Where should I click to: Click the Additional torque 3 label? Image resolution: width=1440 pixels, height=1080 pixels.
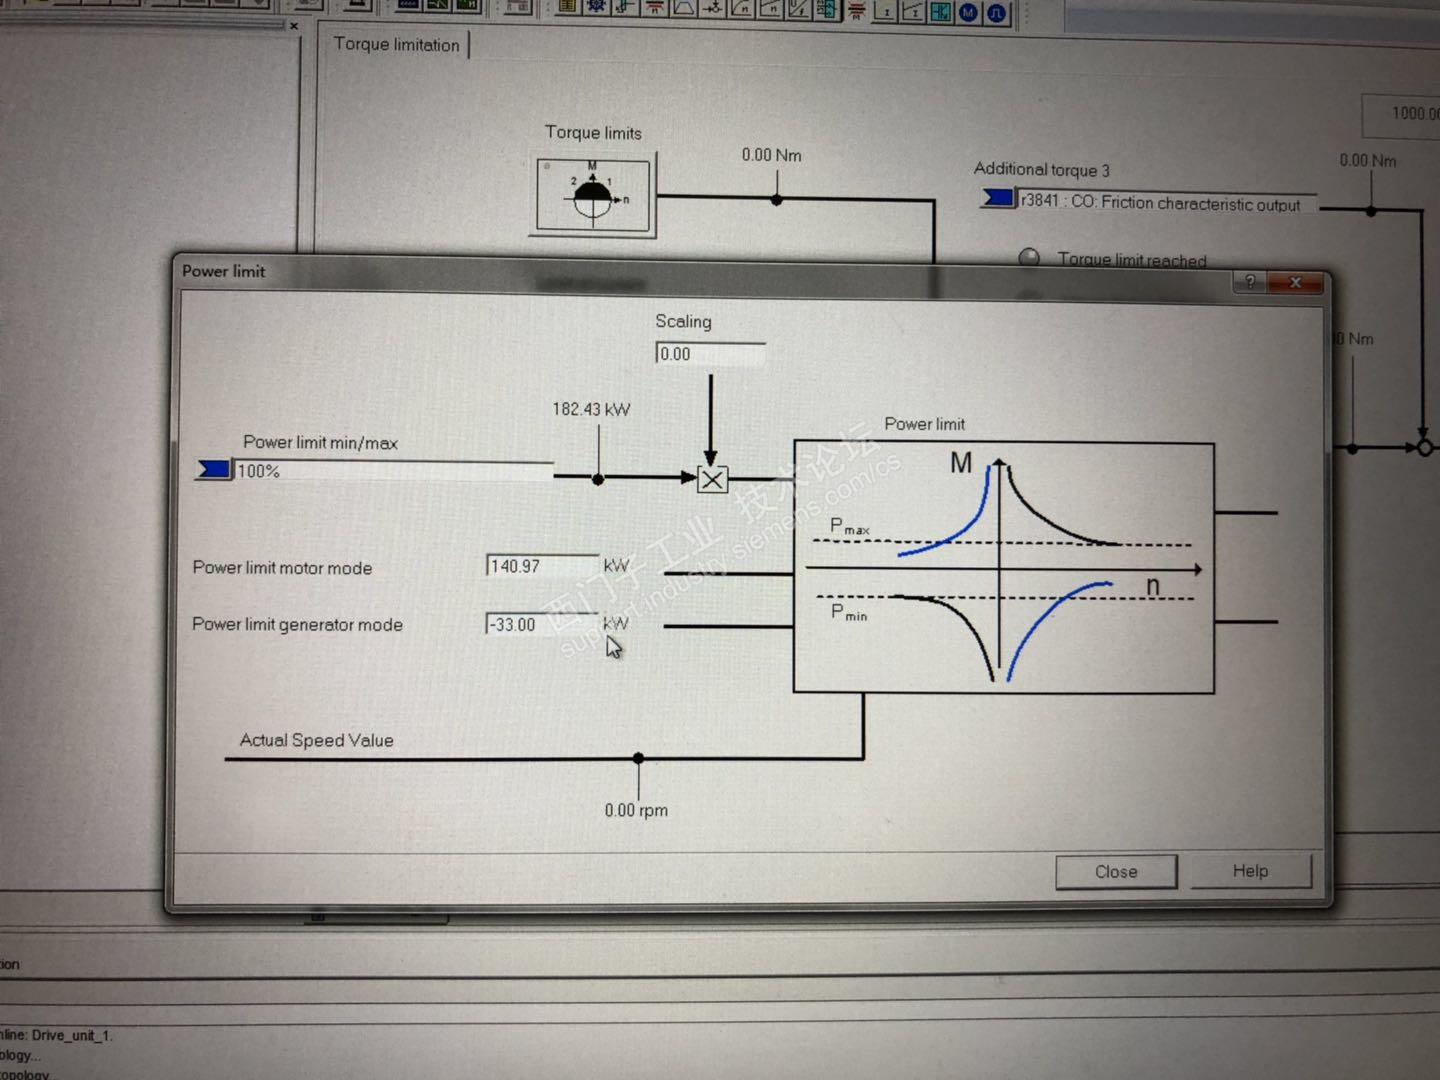[x=1042, y=169]
